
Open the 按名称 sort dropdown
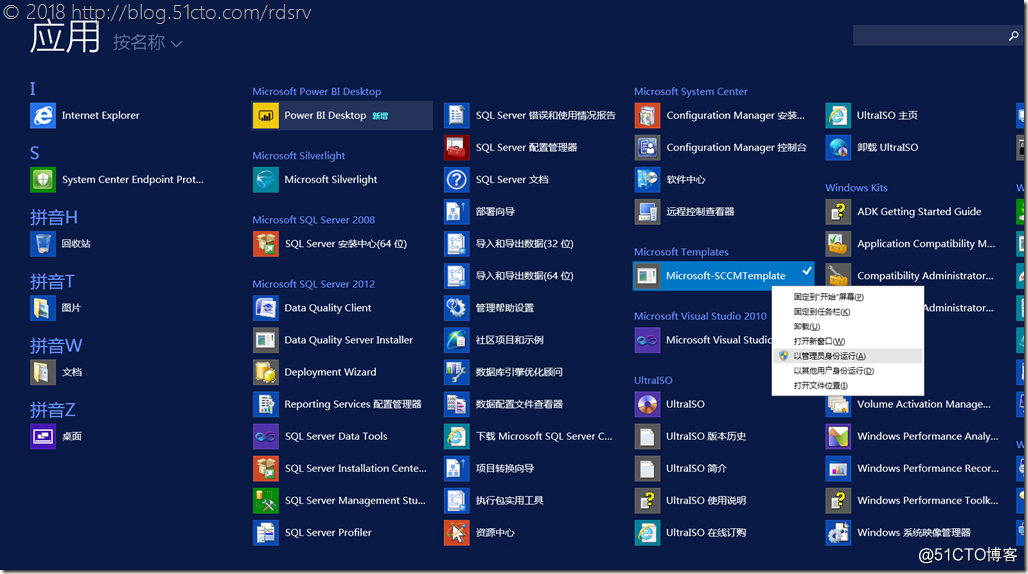(x=147, y=43)
